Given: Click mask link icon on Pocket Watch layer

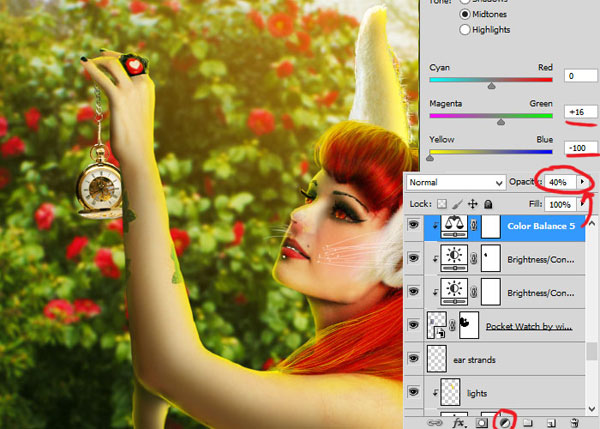Looking at the screenshot, I should pos(452,325).
